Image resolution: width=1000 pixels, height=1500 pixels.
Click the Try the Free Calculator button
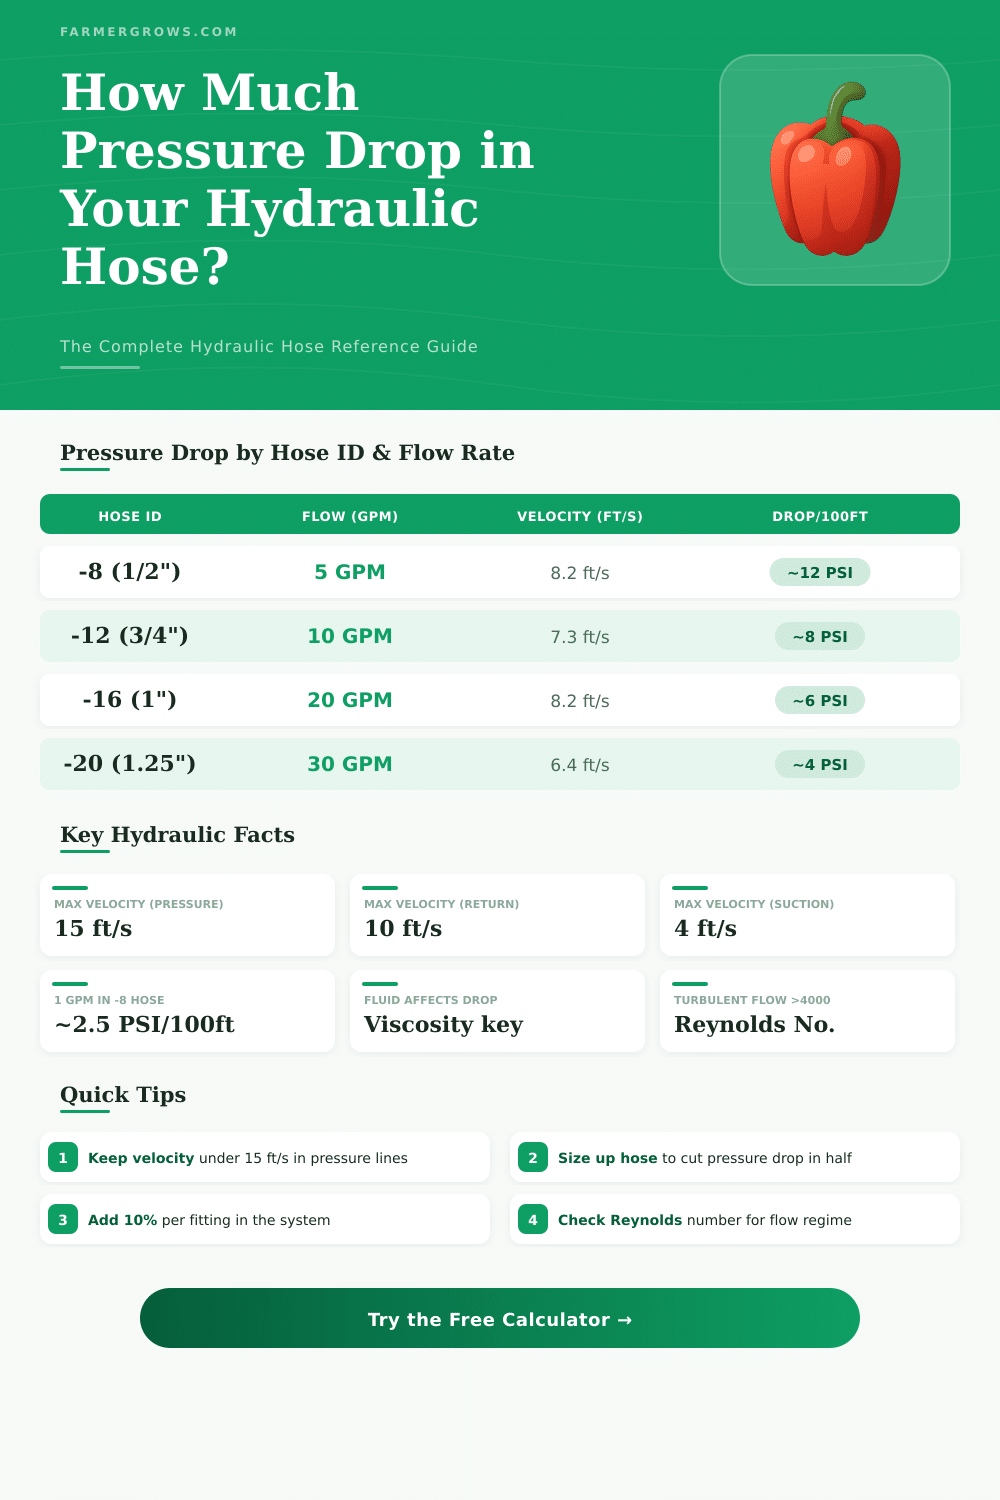pos(500,1319)
